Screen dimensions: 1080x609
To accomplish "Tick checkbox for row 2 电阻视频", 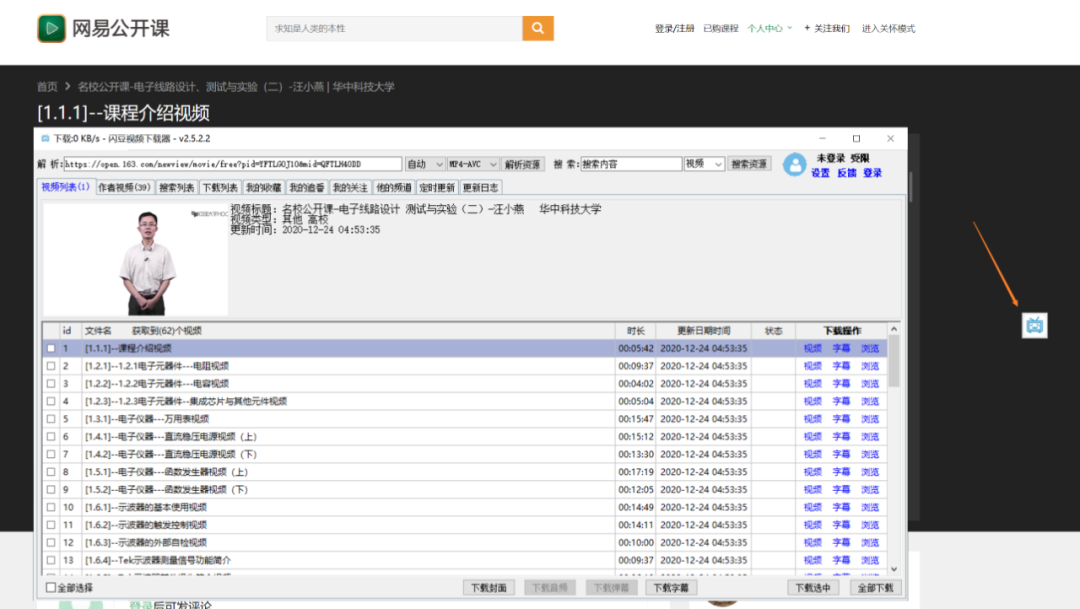I will [x=51, y=366].
